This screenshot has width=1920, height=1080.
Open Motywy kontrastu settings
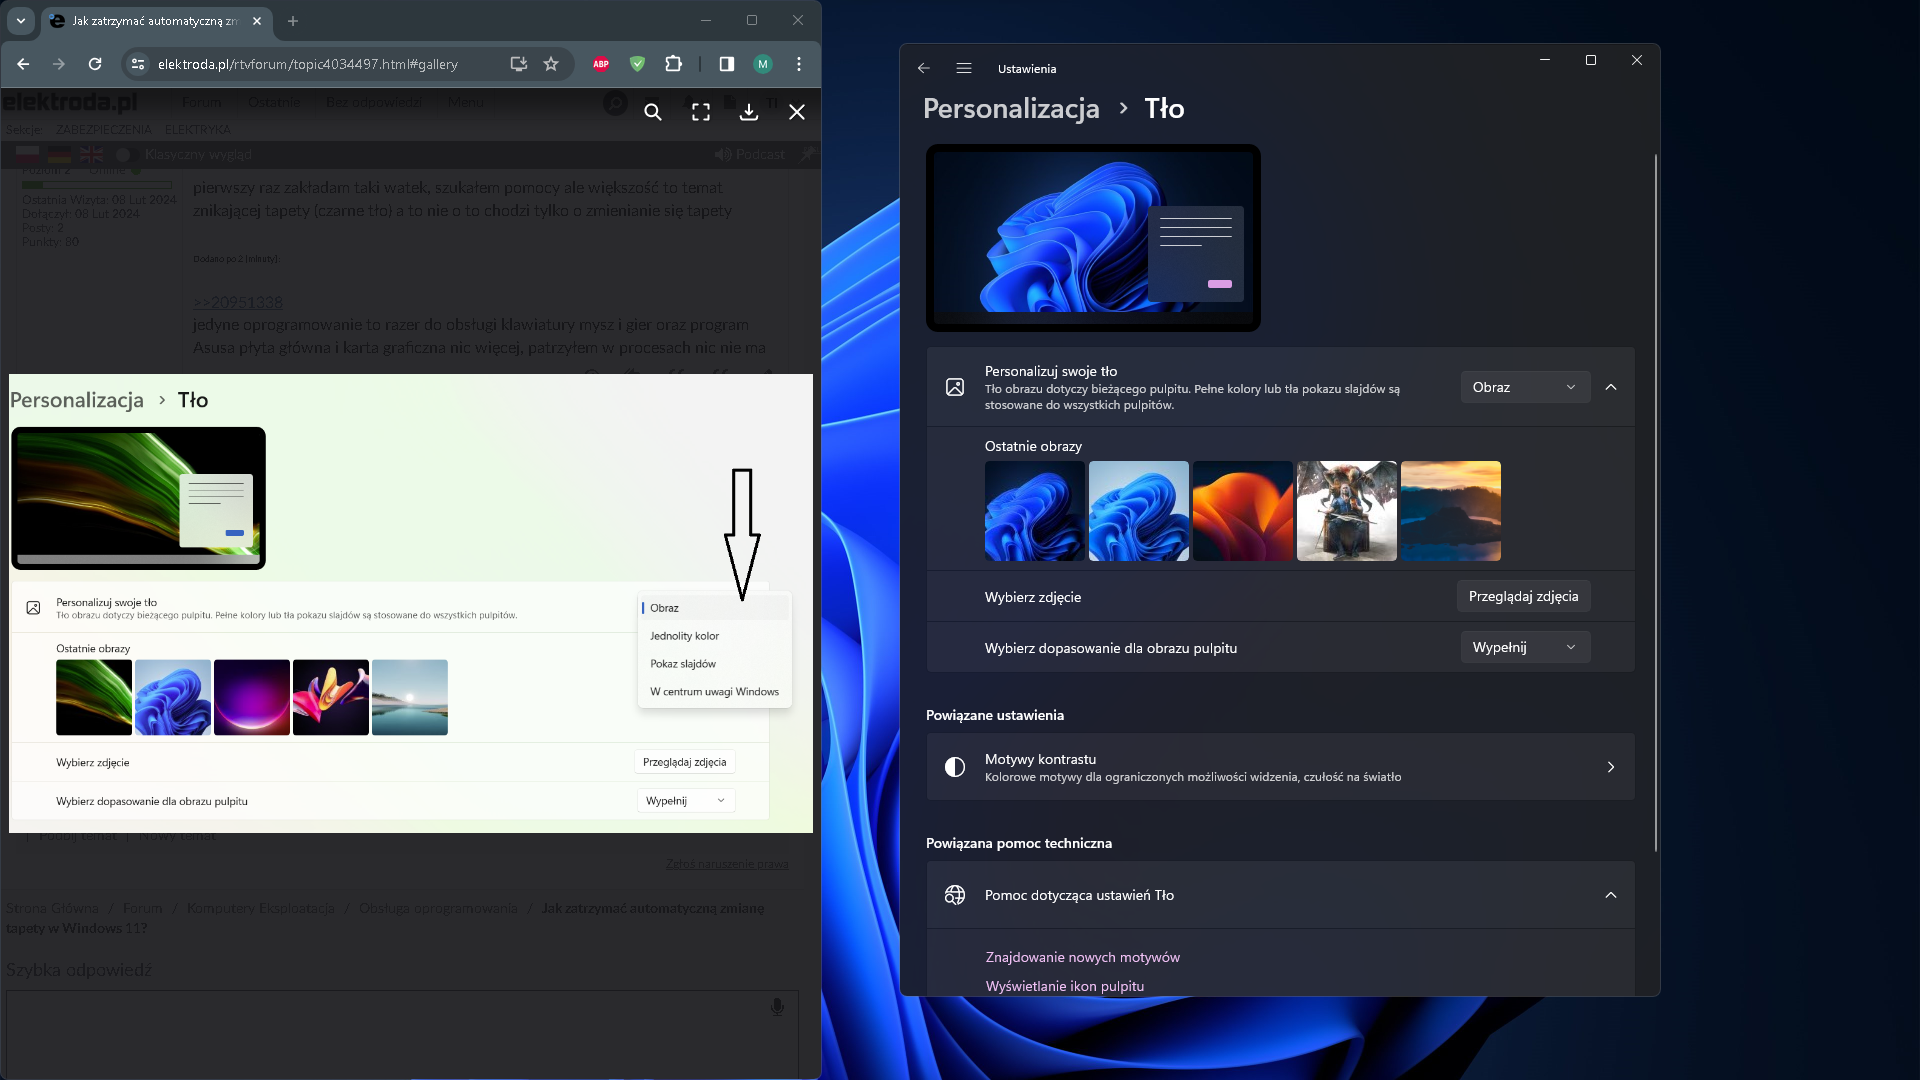(x=1280, y=767)
